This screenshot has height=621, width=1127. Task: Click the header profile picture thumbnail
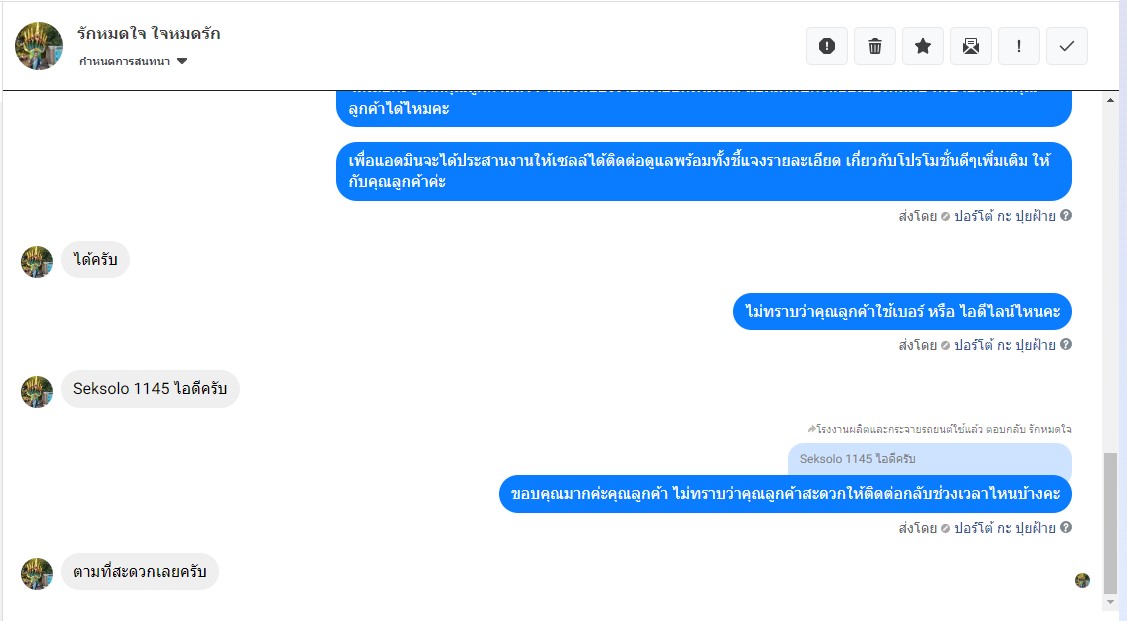(39, 45)
